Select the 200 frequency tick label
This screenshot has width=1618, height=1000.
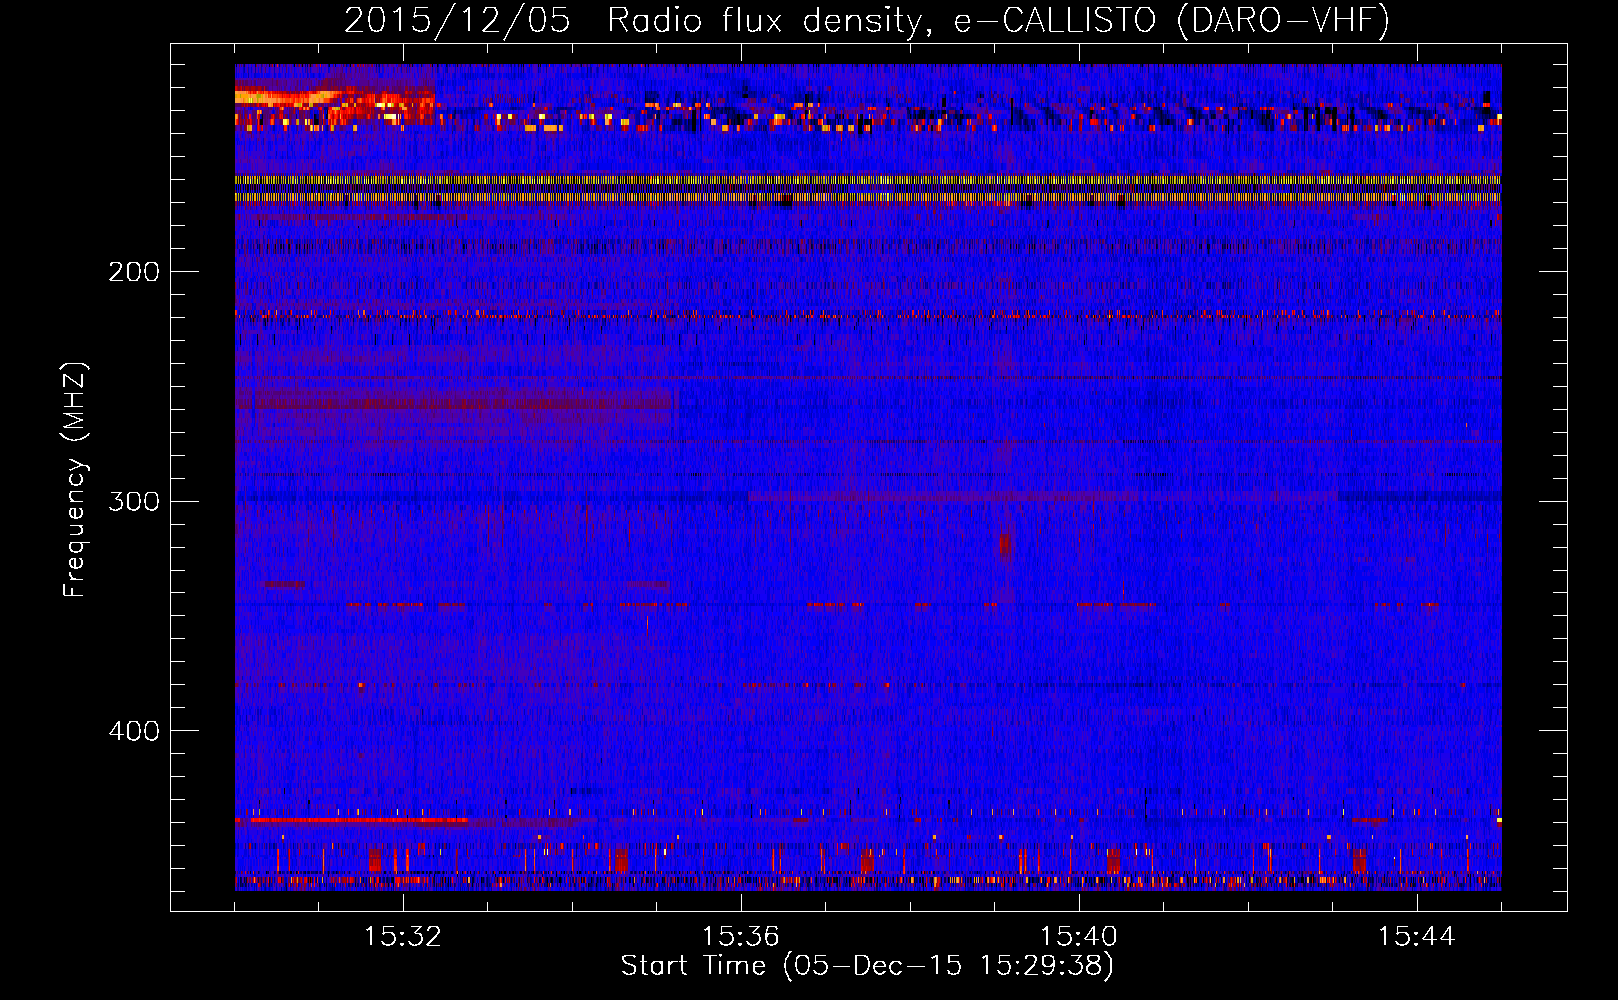(134, 272)
